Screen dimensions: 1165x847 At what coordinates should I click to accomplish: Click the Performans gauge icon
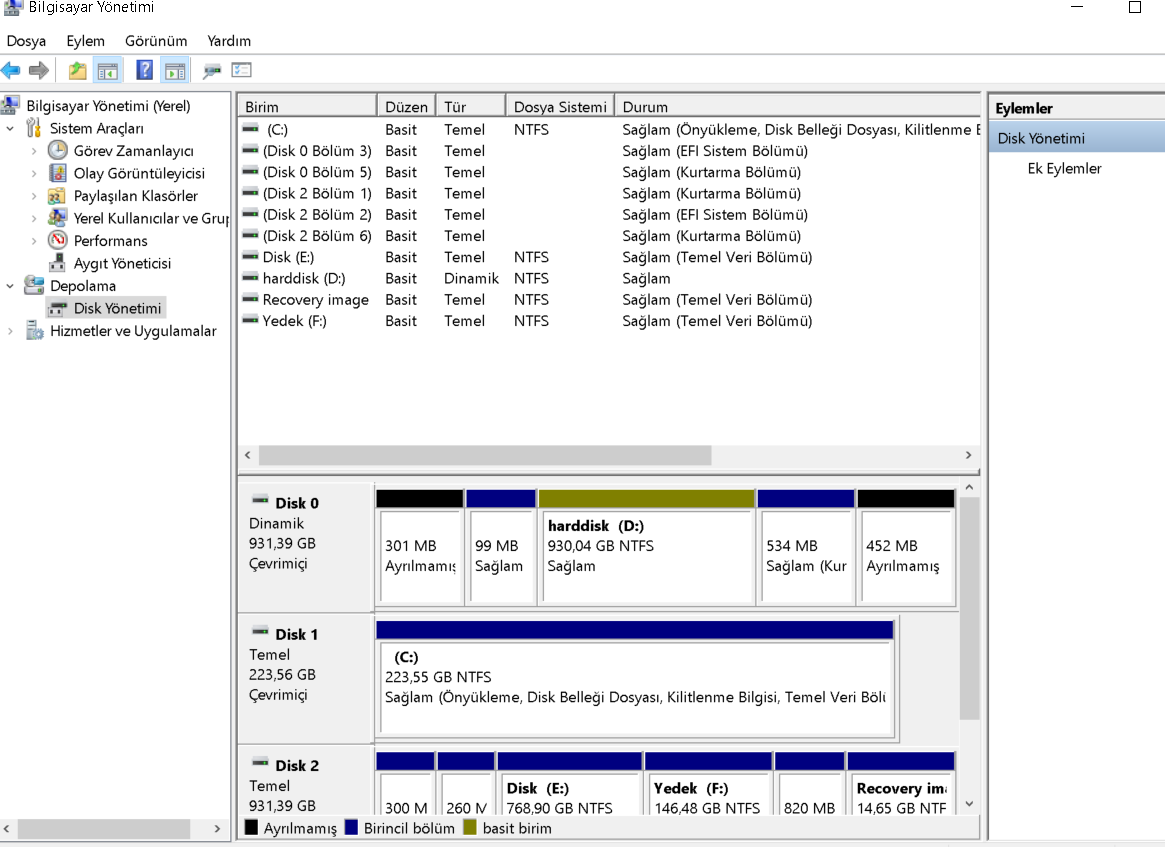[58, 240]
